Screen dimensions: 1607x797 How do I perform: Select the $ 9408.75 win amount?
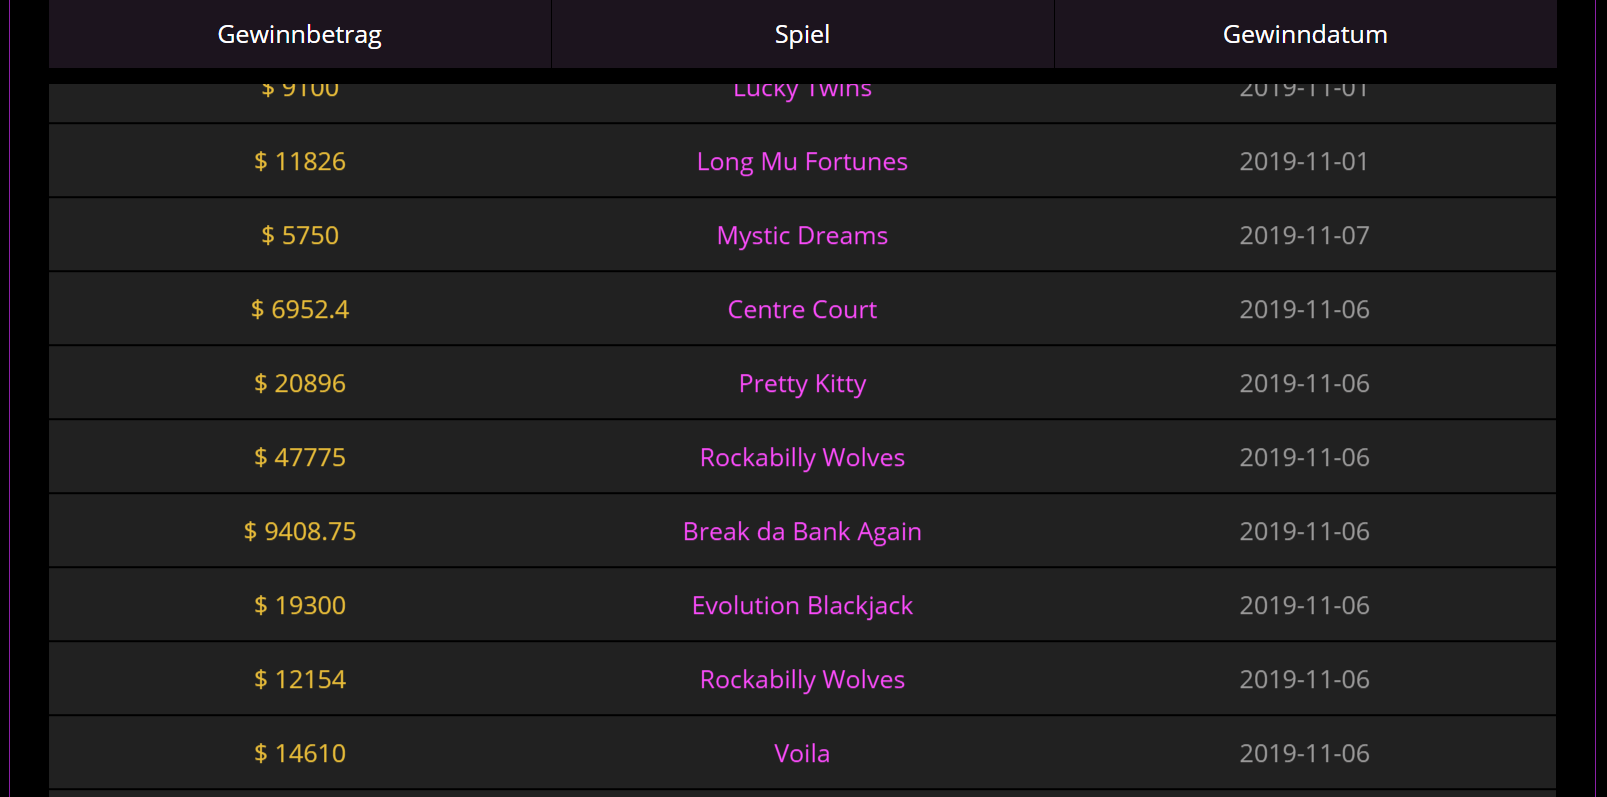coord(300,532)
